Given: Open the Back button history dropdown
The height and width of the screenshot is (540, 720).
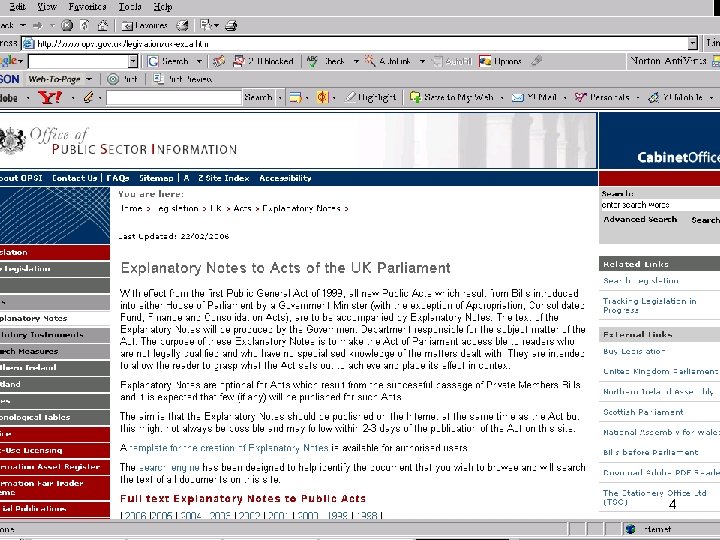Looking at the screenshot, I should point(22,25).
